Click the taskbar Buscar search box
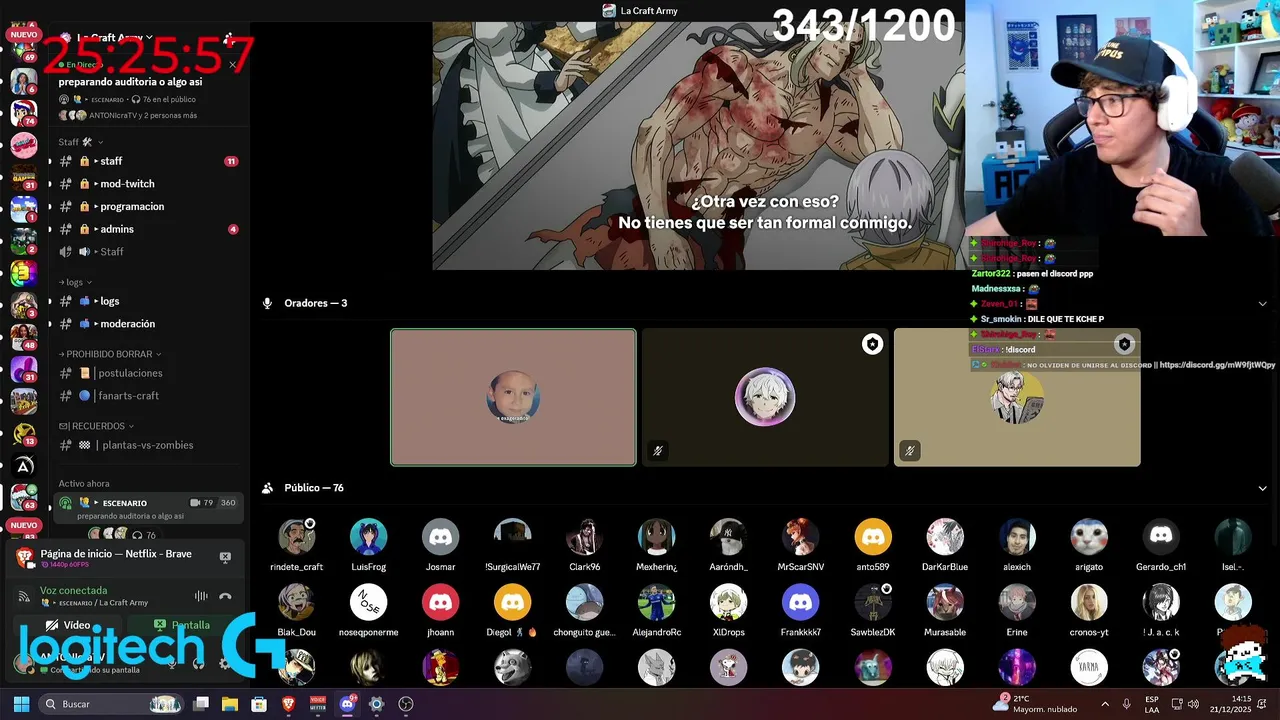 click(112, 704)
